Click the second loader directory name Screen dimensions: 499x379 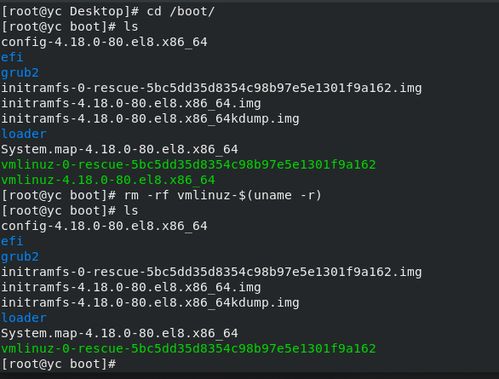tap(24, 318)
